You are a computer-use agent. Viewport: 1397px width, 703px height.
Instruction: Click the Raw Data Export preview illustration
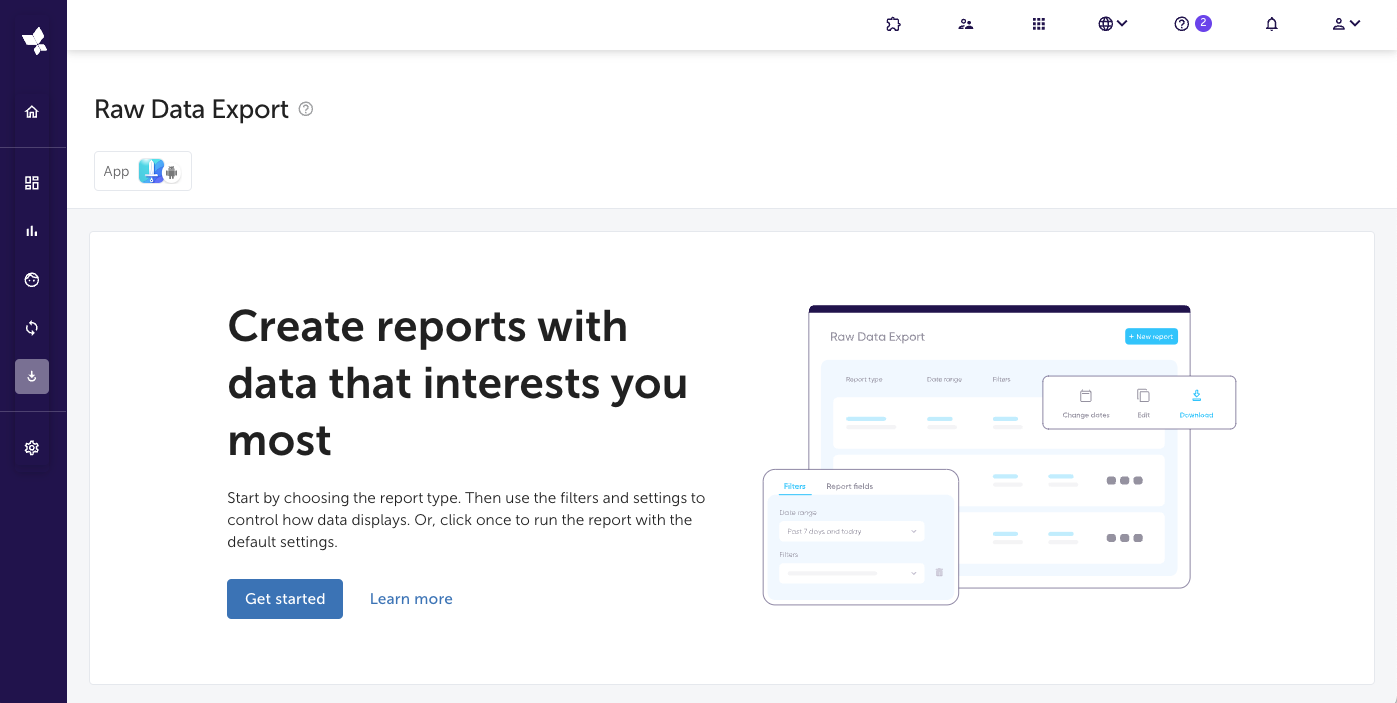pyautogui.click(x=998, y=455)
